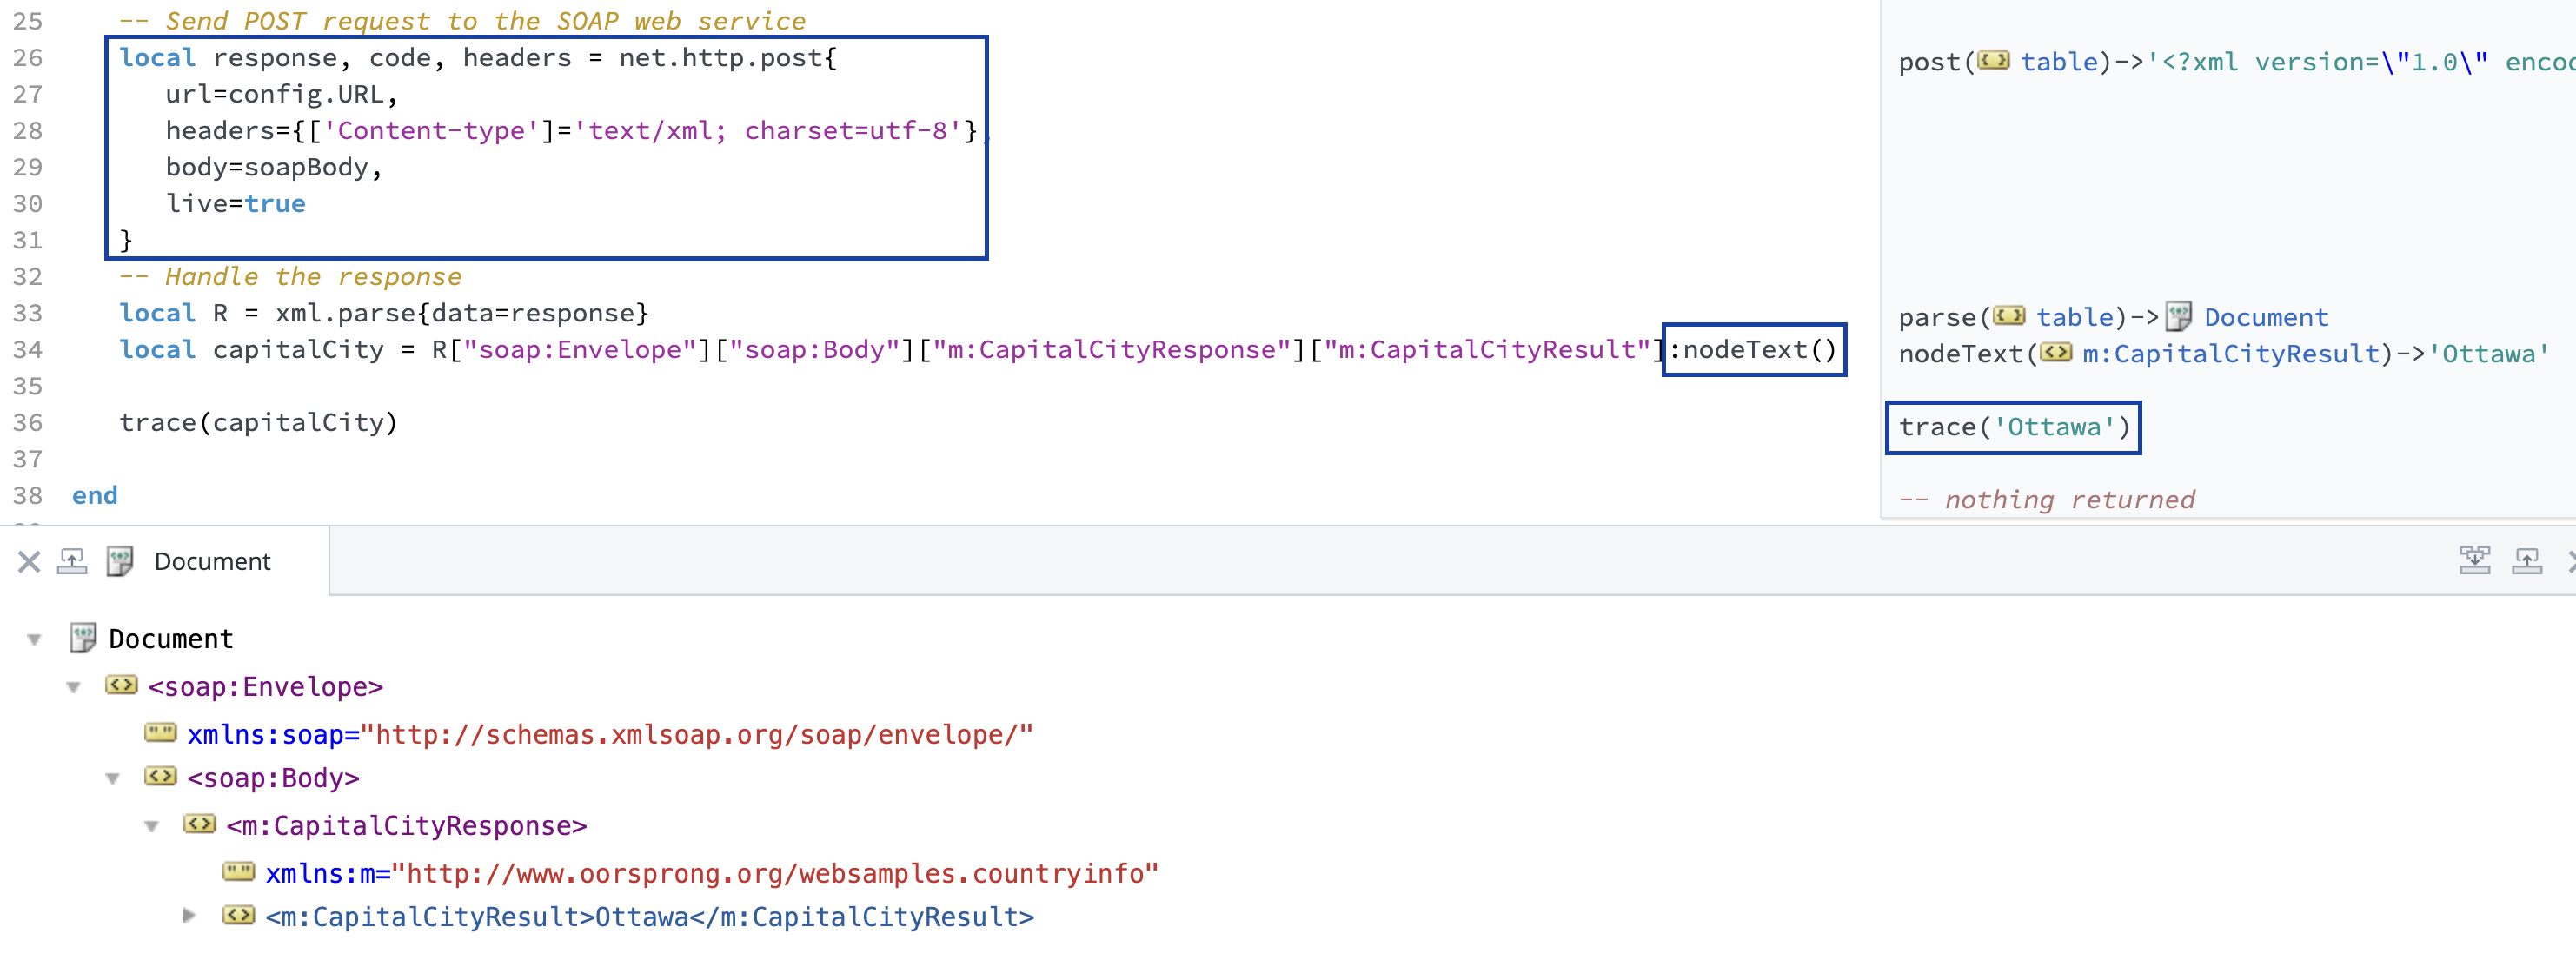This screenshot has height=980, width=2576.
Task: Open the Document tab
Action: coord(211,562)
